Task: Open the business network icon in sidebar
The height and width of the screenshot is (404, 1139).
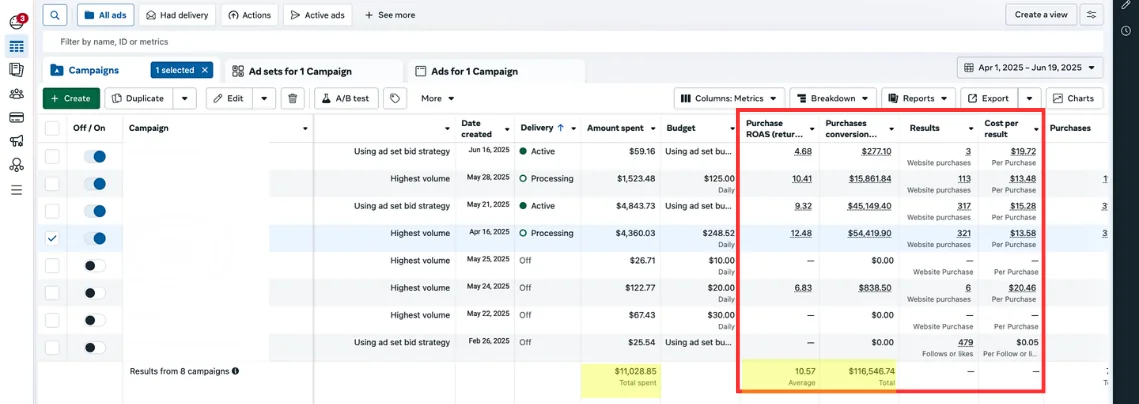Action: coord(17,165)
